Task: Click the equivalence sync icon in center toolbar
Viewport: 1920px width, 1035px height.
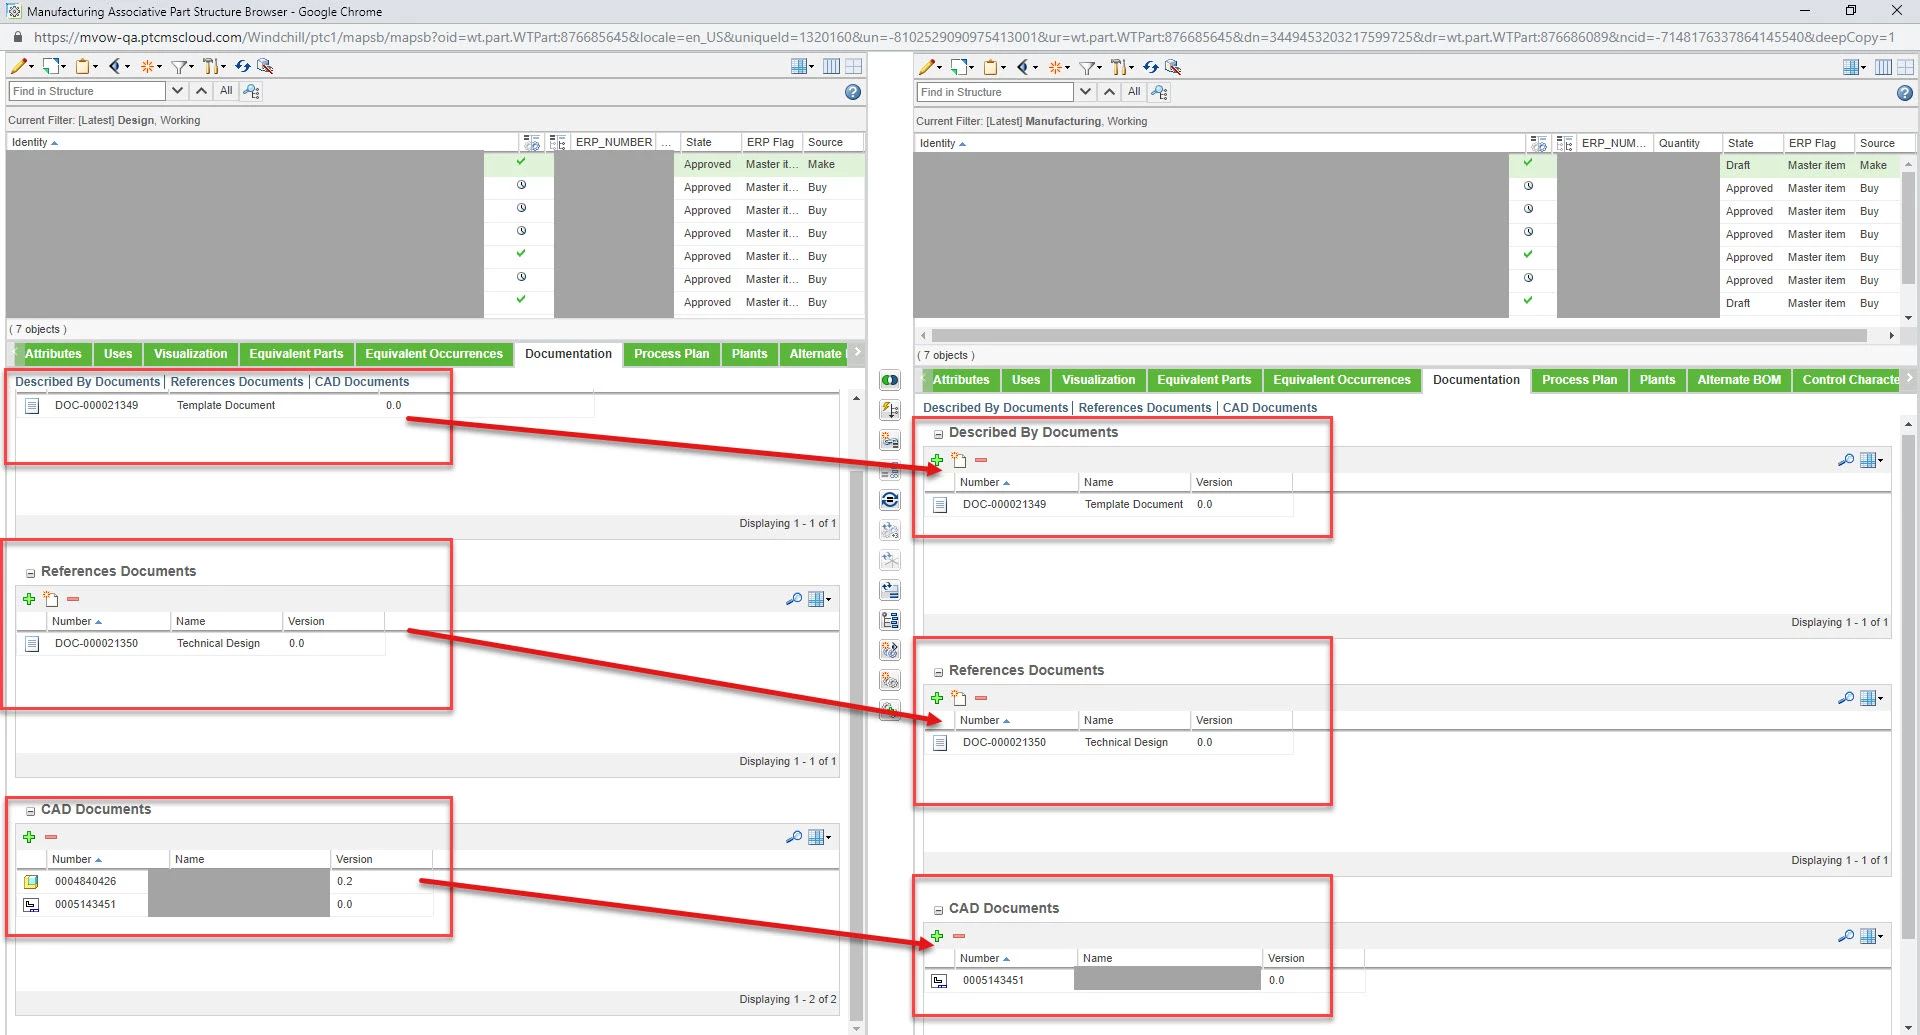Action: [890, 500]
